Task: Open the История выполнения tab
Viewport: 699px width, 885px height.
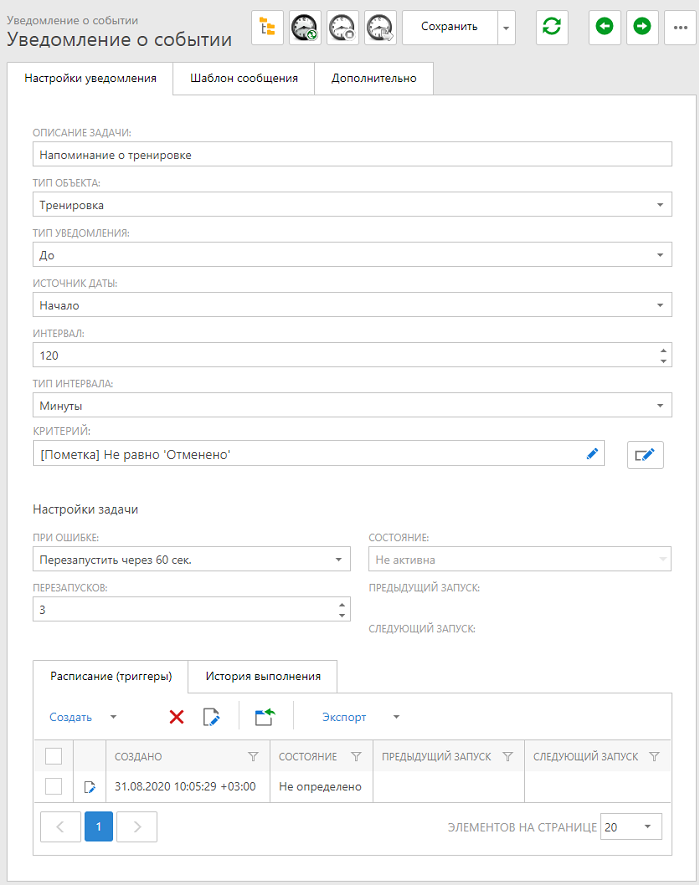Action: coord(263,676)
